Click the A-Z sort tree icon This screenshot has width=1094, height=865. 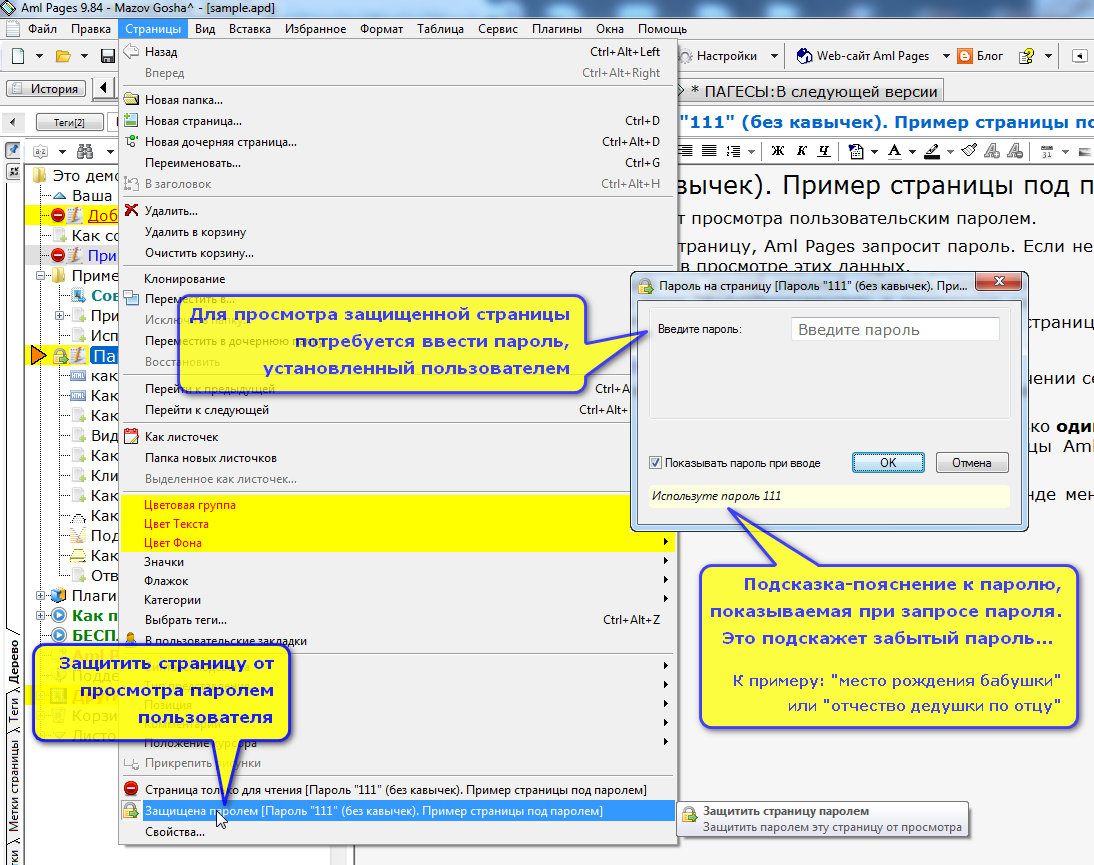[x=41, y=151]
